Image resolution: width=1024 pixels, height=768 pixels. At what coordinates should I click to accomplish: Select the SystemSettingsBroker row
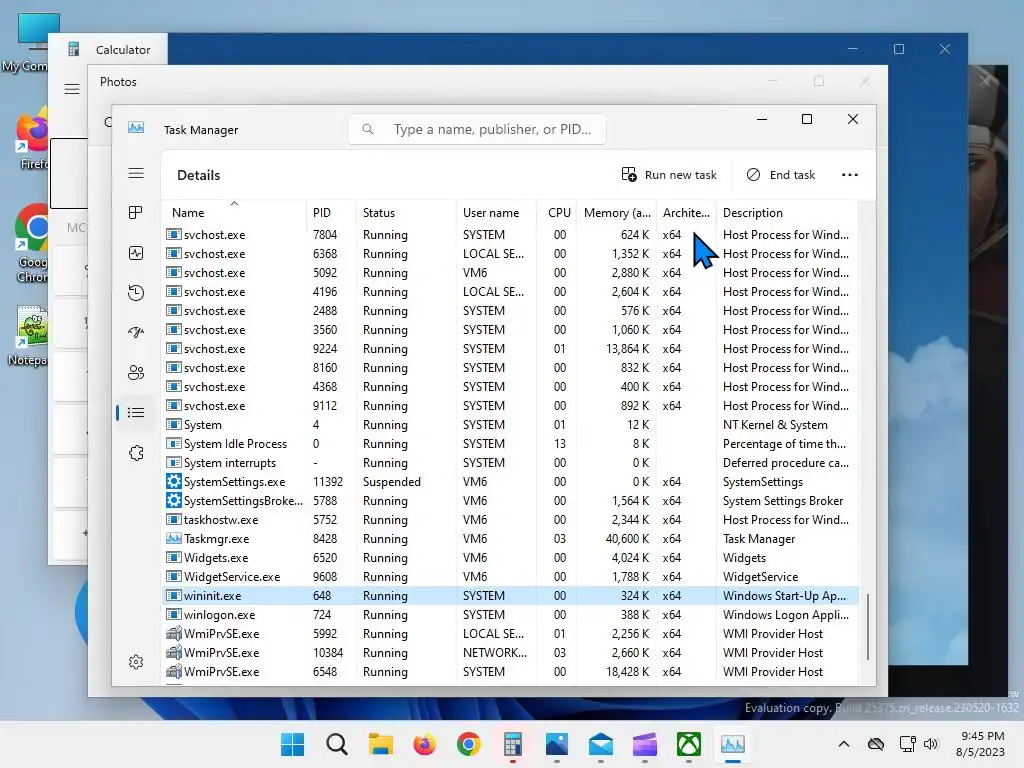[x=510, y=500]
